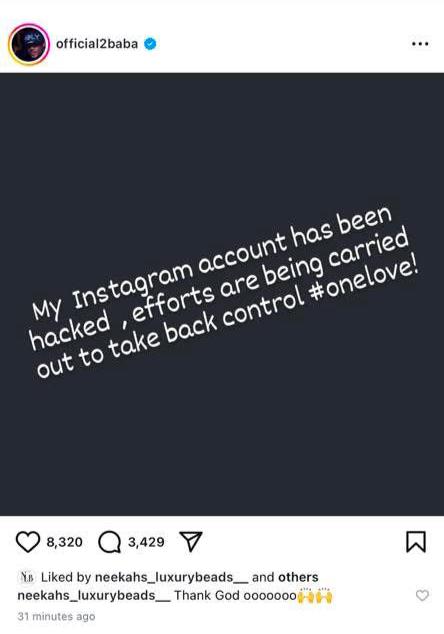
Task: View others who liked the post
Action: tap(298, 577)
